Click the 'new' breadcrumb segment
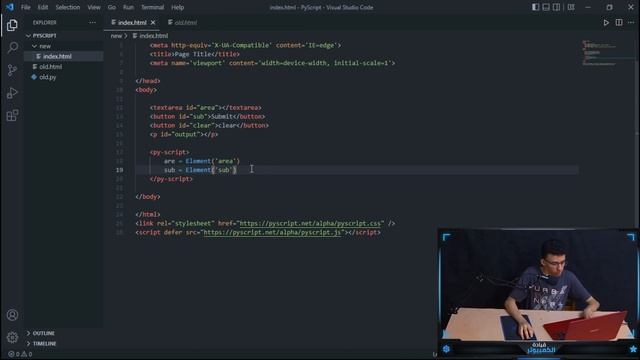 (x=116, y=36)
